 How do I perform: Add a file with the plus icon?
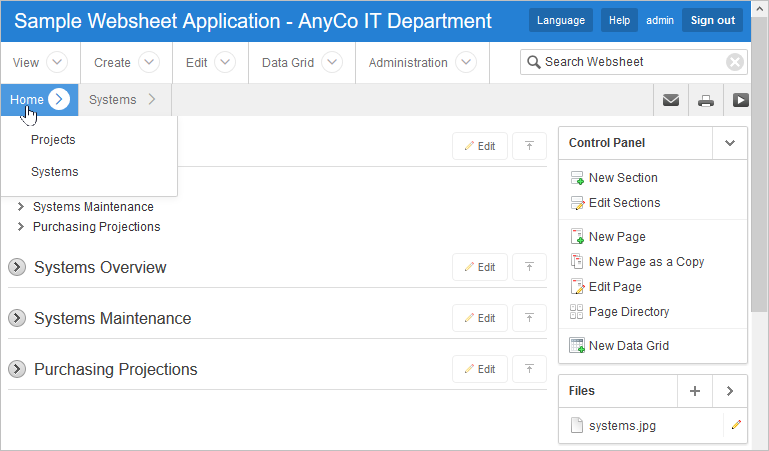(694, 391)
